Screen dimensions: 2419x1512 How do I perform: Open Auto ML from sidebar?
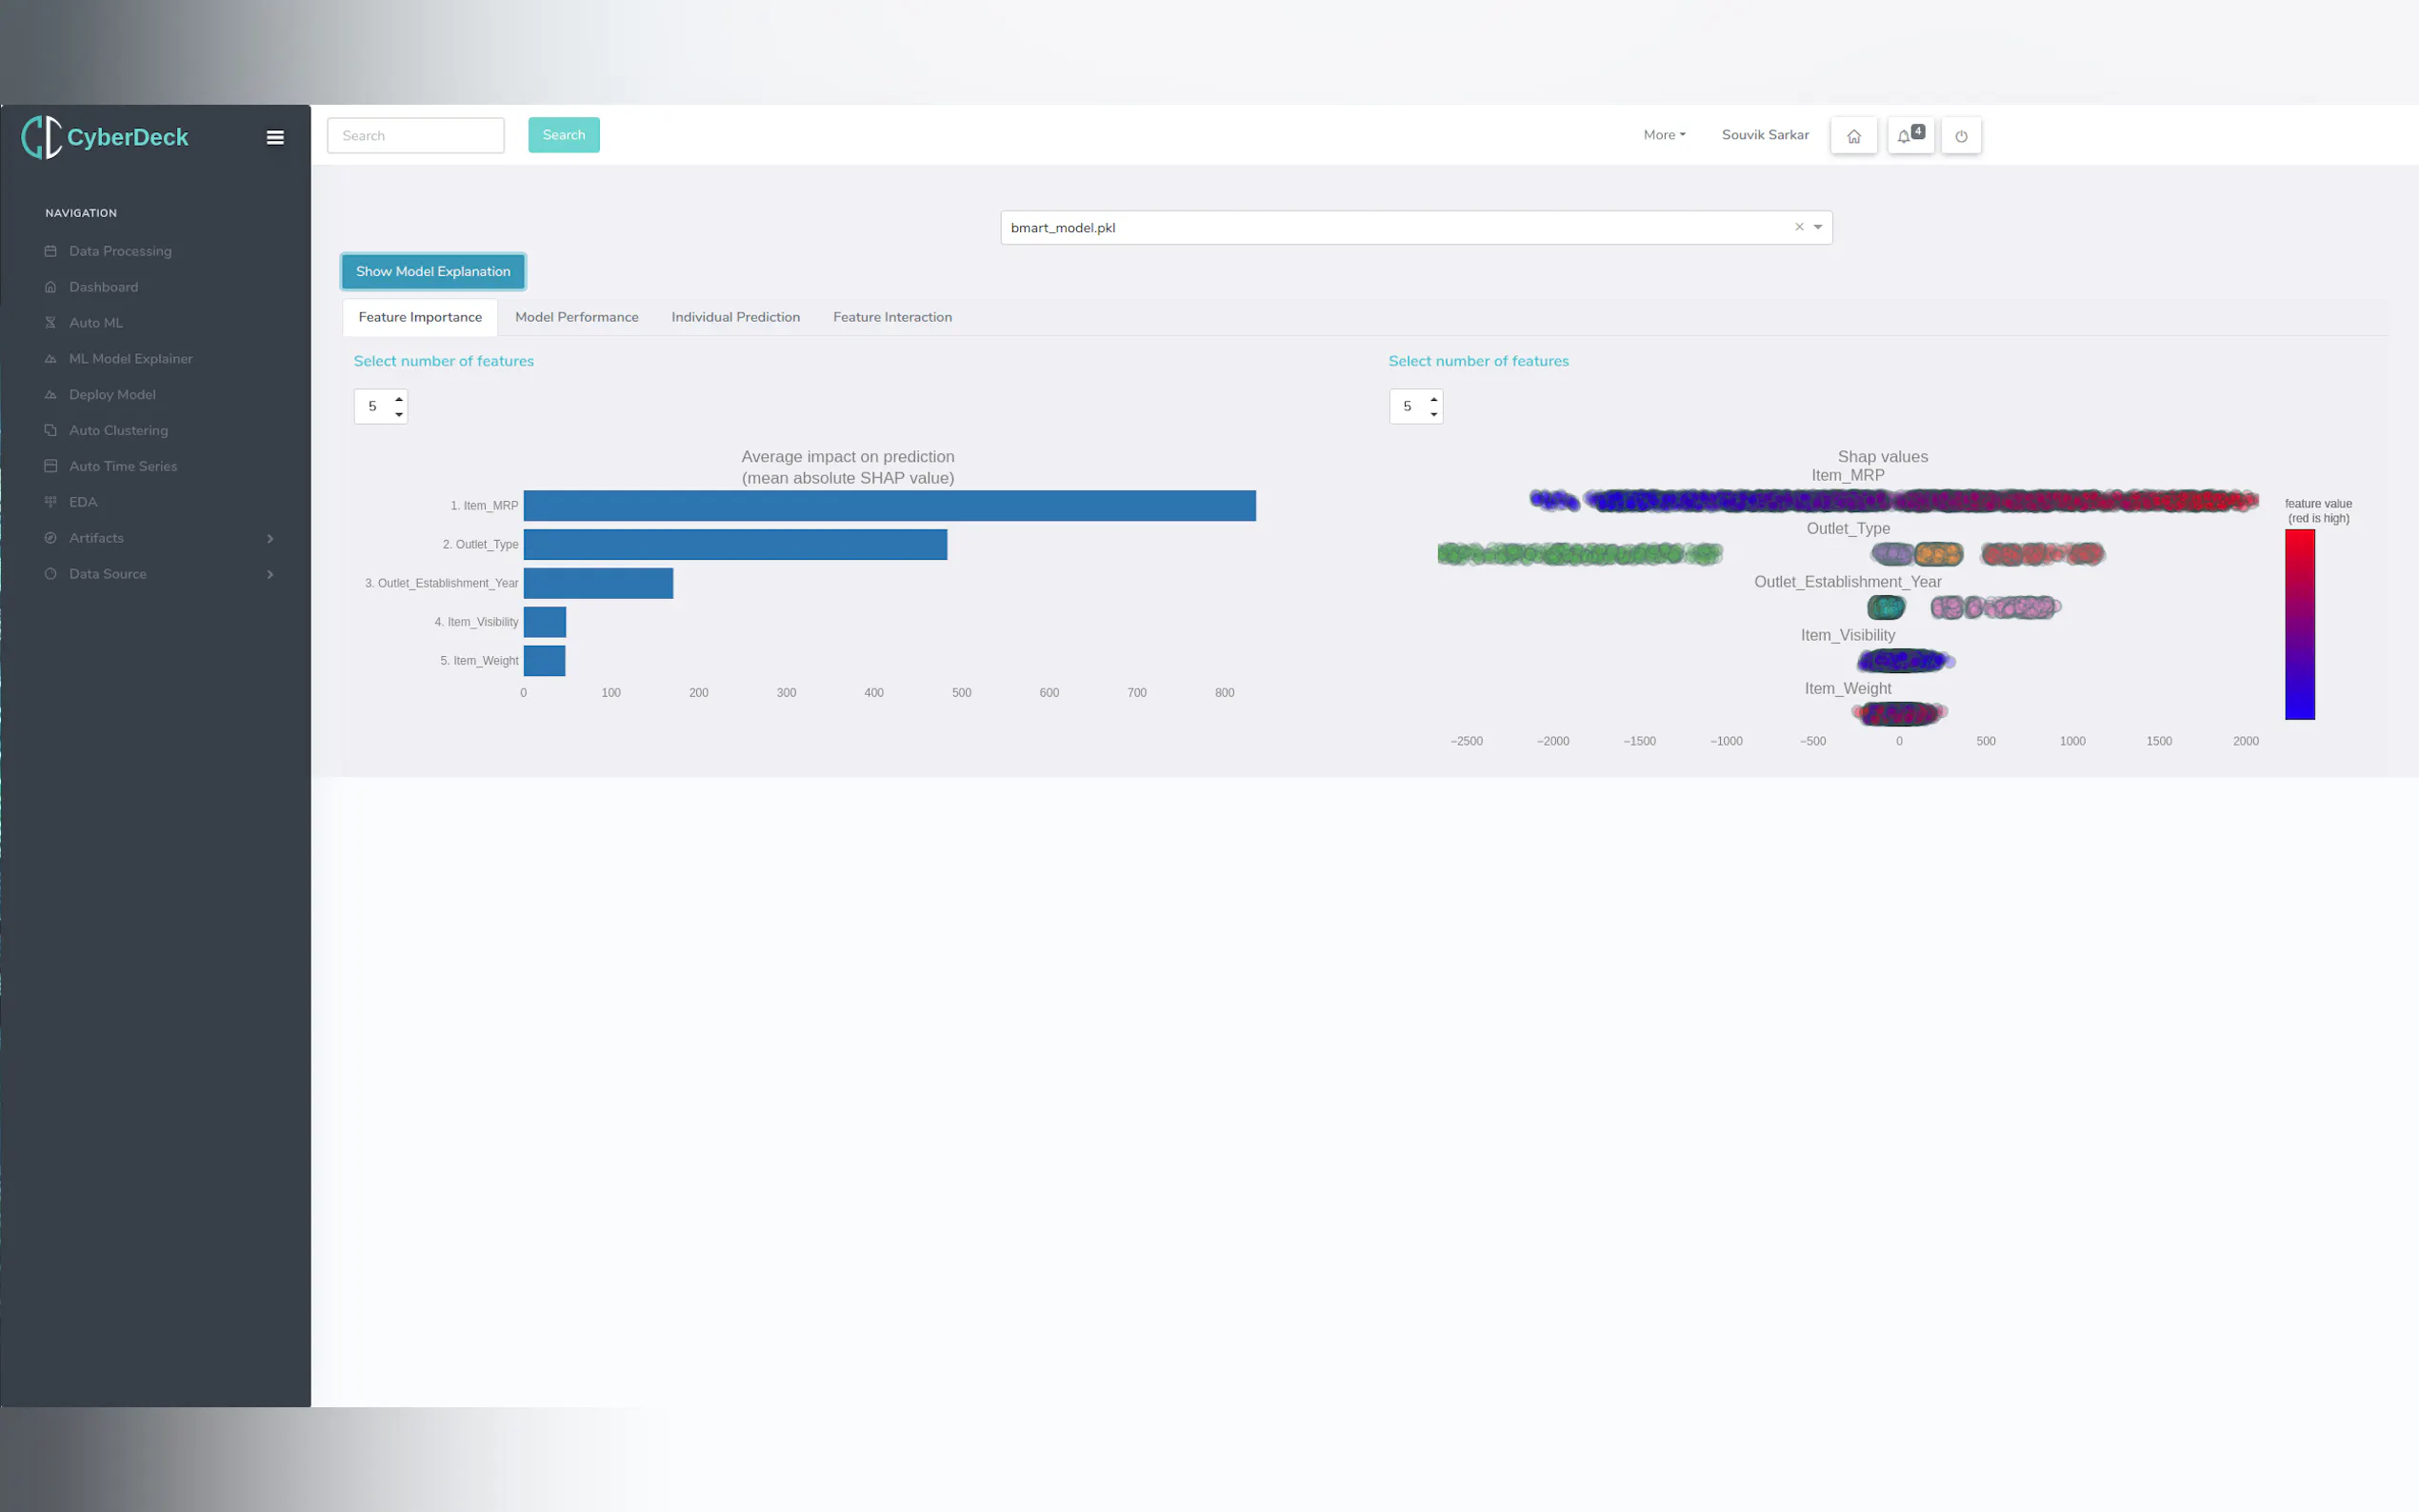point(95,323)
